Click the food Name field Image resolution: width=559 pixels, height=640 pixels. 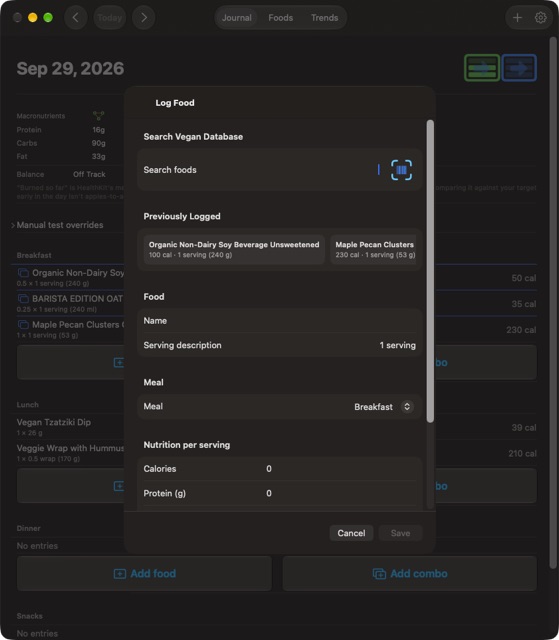point(280,321)
